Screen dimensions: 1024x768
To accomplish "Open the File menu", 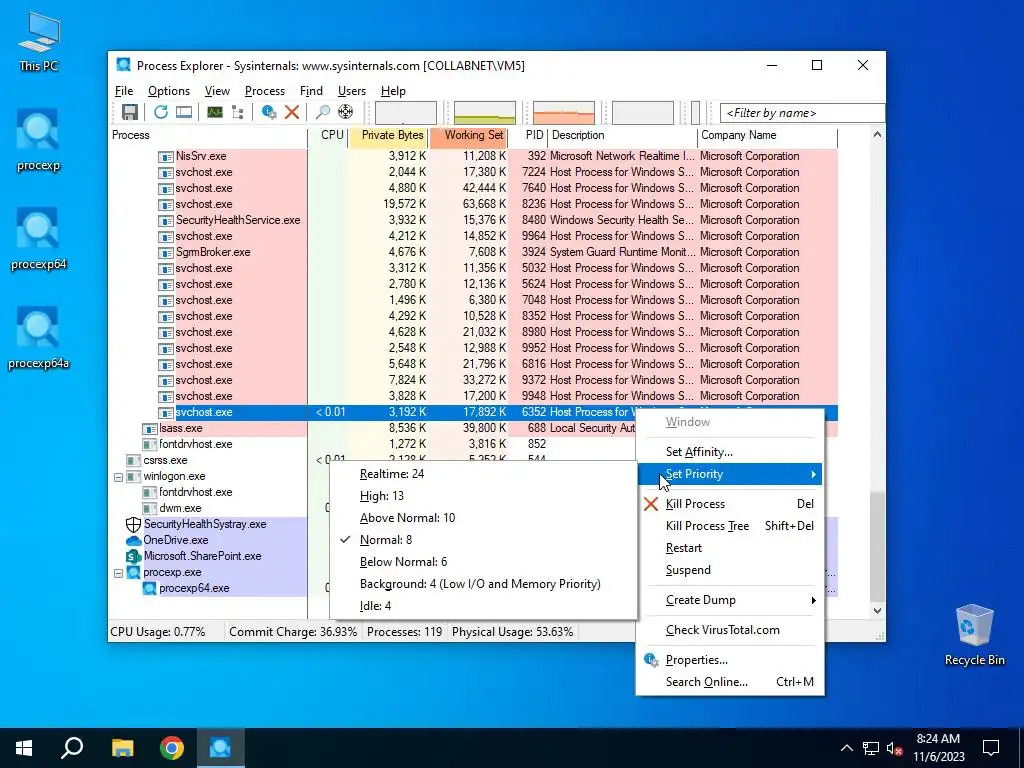I will [123, 91].
